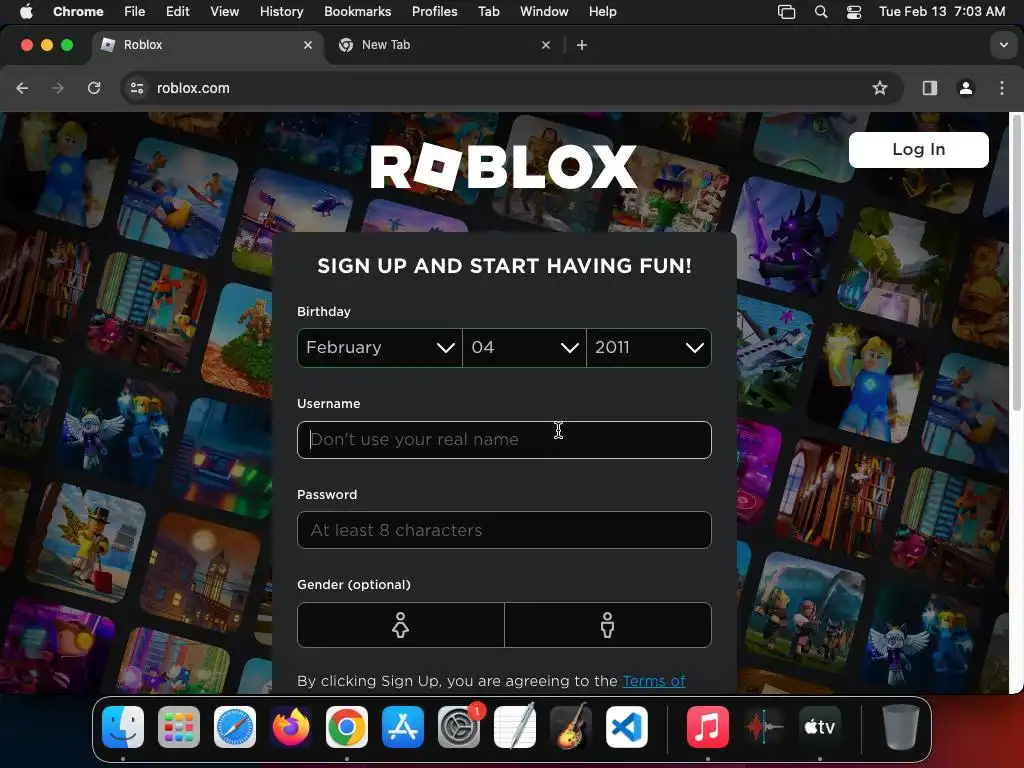Open the Profiles menu
Image resolution: width=1024 pixels, height=768 pixels.
[434, 11]
